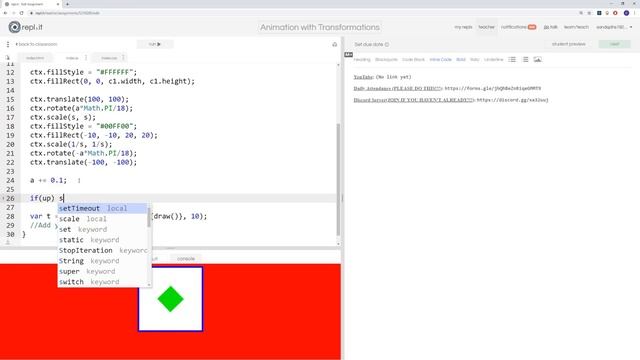Open my repls page
Image resolution: width=640 pixels, height=360 pixels.
463,27
